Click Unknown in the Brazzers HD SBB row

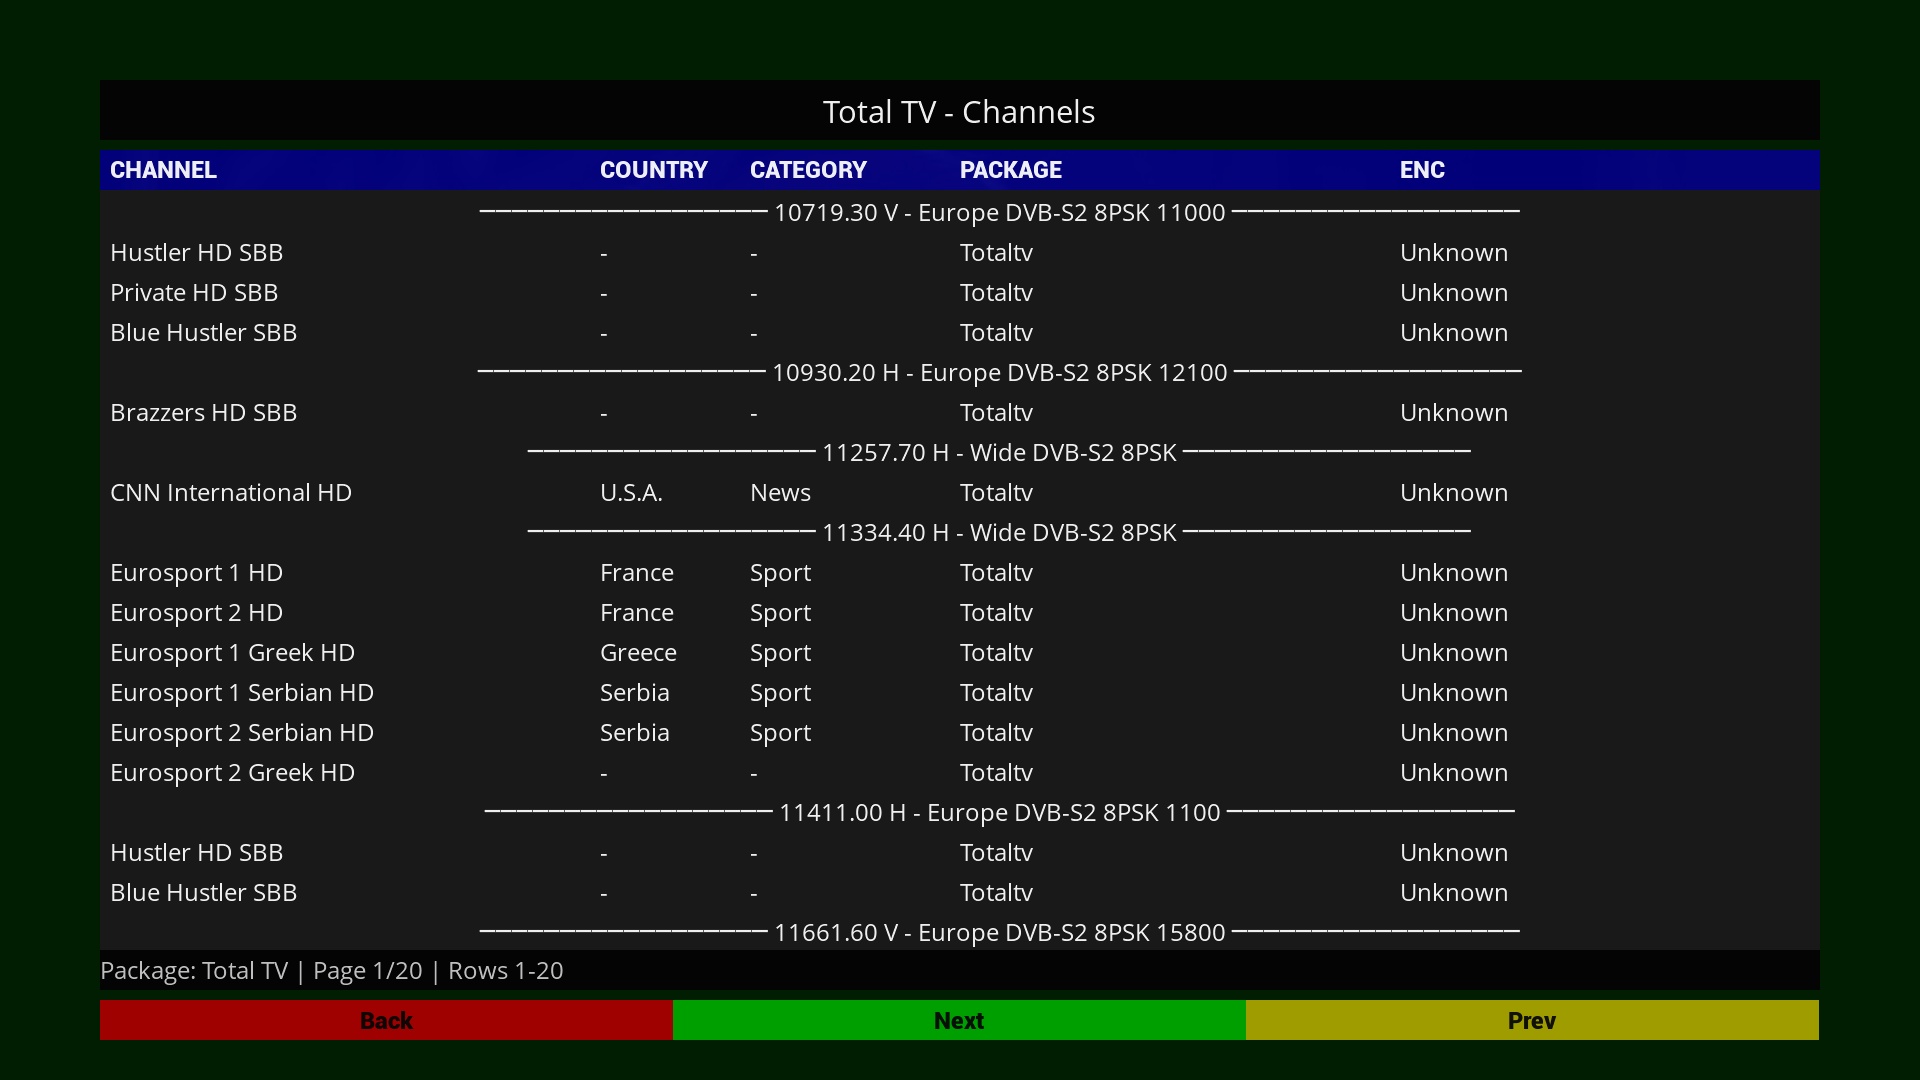tap(1454, 412)
